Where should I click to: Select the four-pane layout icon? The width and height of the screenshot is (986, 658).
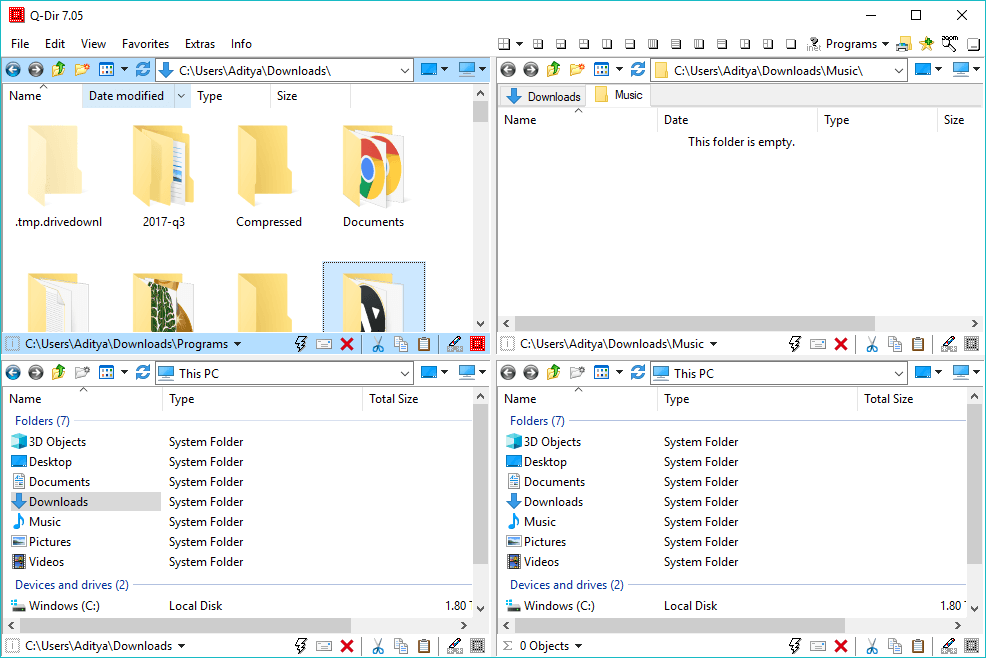pos(505,44)
